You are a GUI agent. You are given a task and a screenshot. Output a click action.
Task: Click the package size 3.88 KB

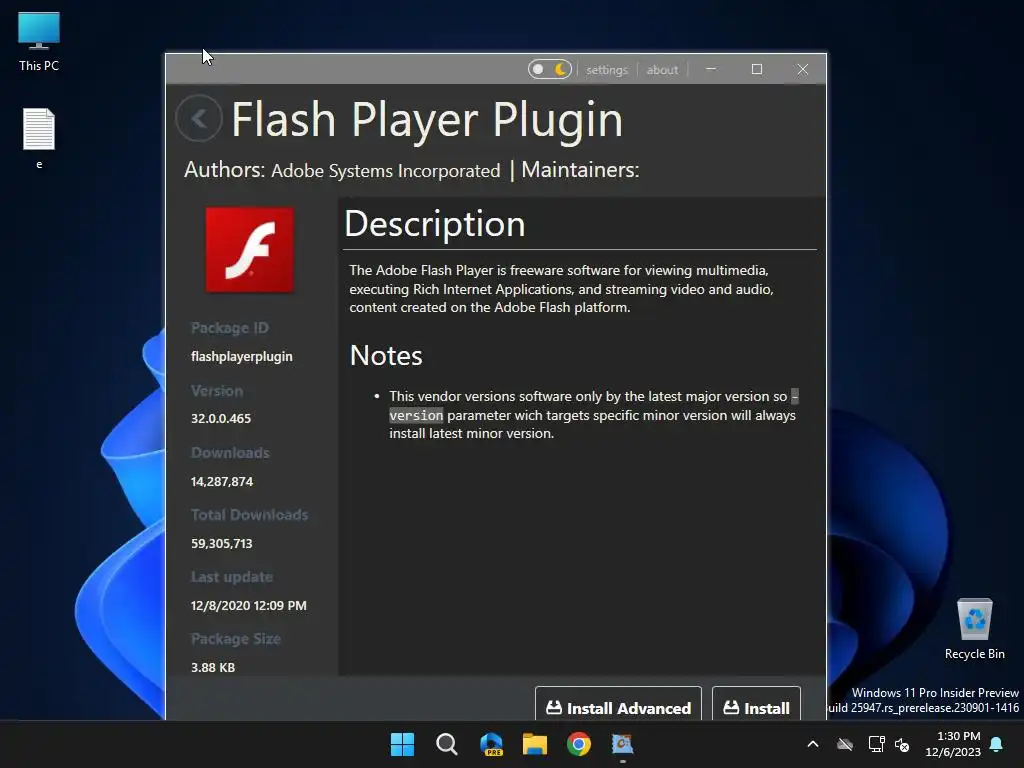pos(212,667)
